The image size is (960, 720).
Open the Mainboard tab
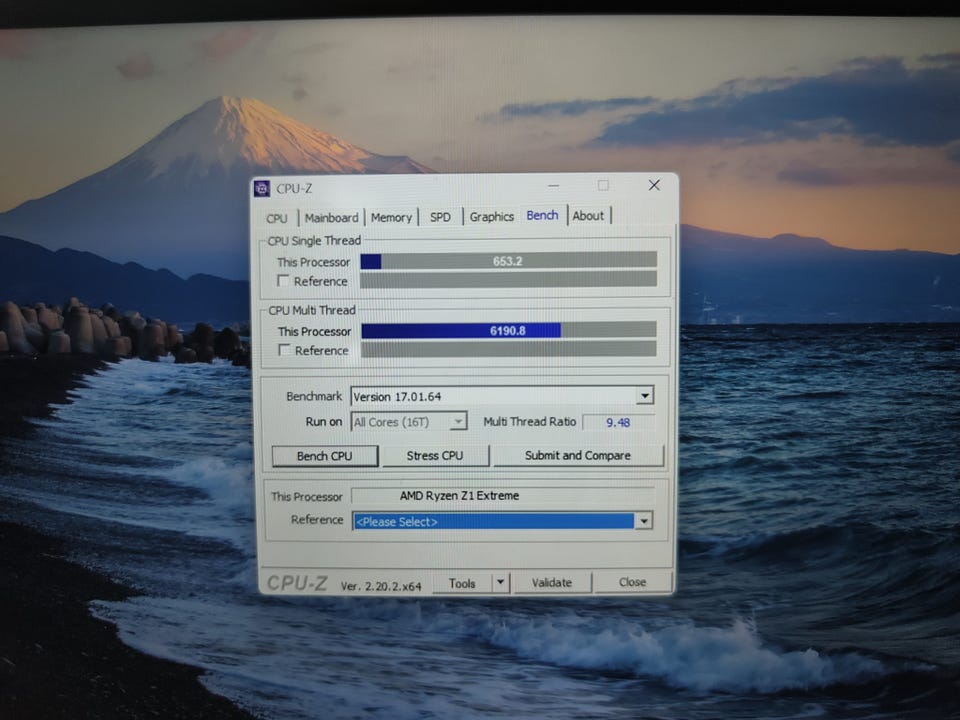pyautogui.click(x=331, y=217)
